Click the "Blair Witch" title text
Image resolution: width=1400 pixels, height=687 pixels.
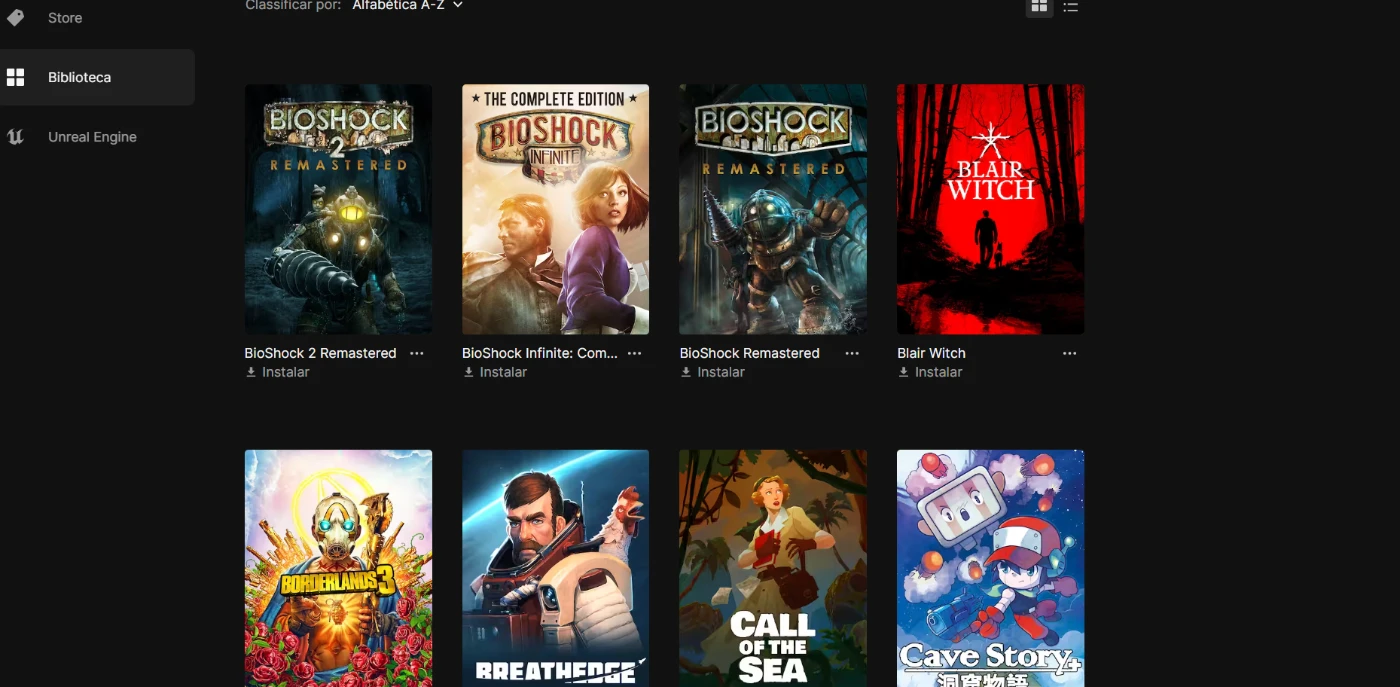tap(931, 353)
